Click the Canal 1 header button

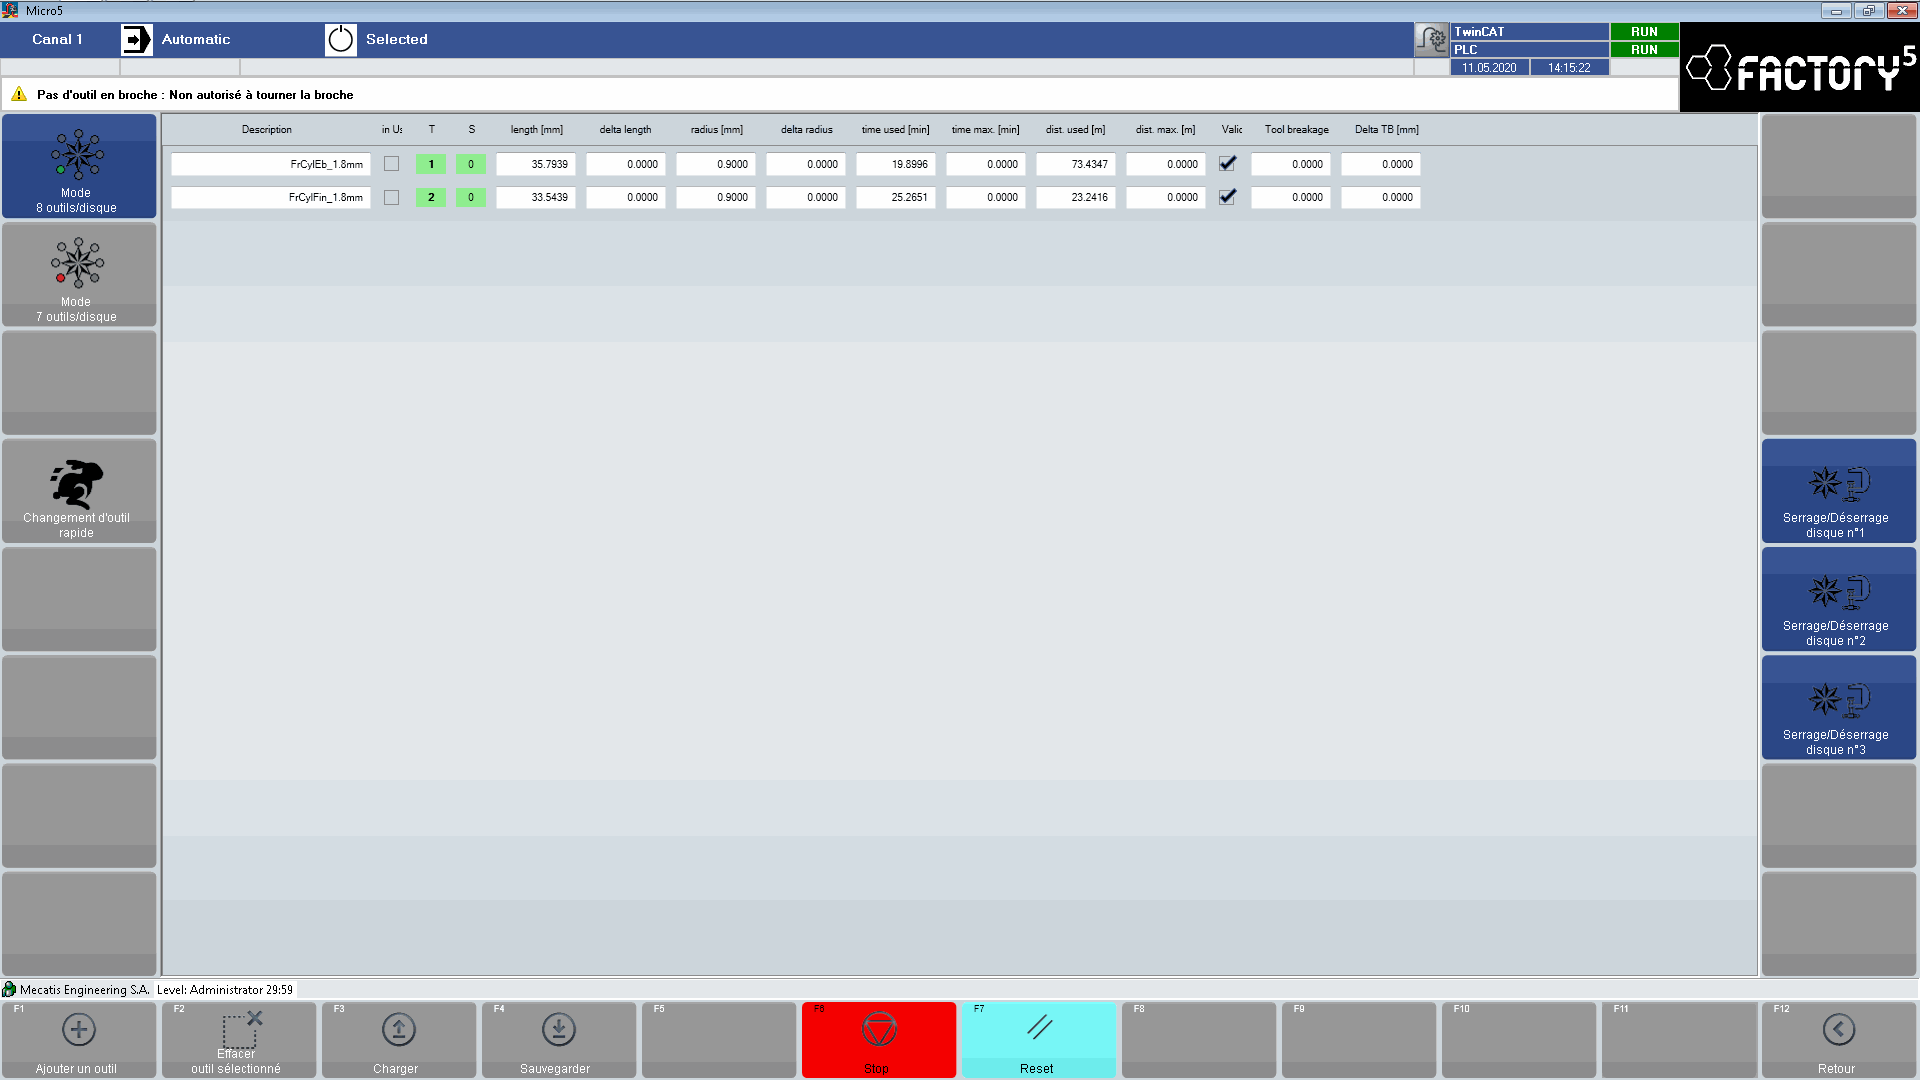pos(58,40)
